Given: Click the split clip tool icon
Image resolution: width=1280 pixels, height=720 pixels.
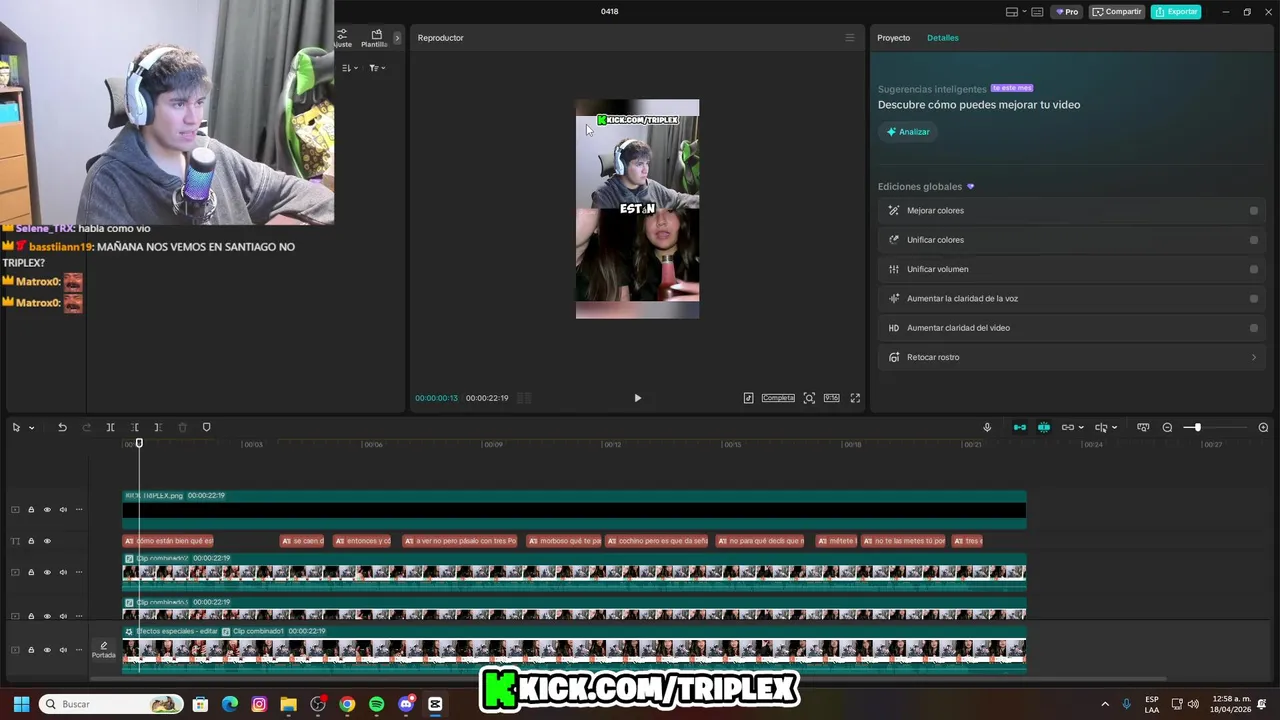Looking at the screenshot, I should click(x=110, y=427).
